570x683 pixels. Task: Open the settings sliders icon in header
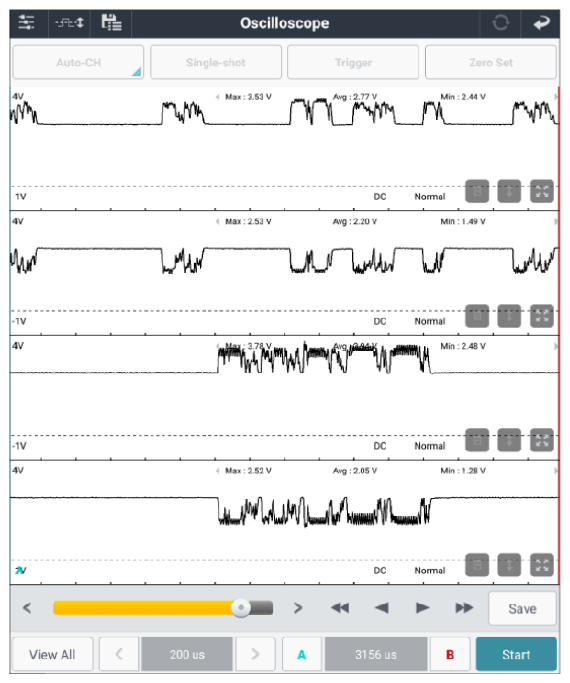pyautogui.click(x=27, y=23)
